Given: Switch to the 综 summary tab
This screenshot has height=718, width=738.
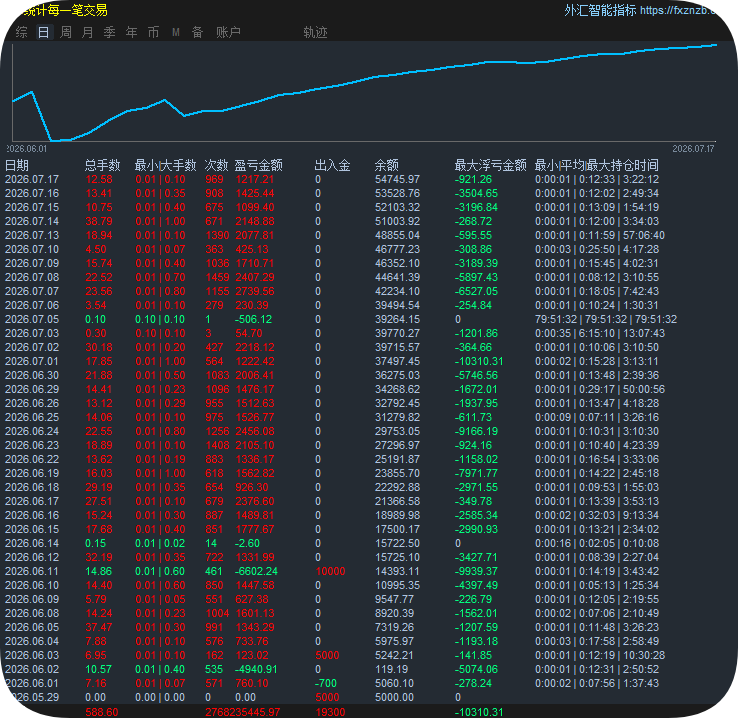Looking at the screenshot, I should point(22,32).
